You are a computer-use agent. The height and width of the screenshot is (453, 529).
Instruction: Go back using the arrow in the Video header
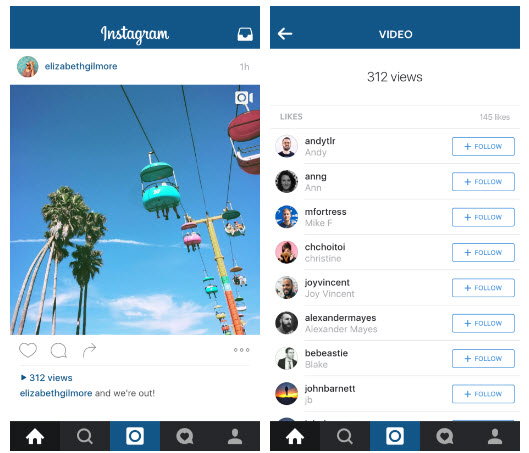[285, 34]
